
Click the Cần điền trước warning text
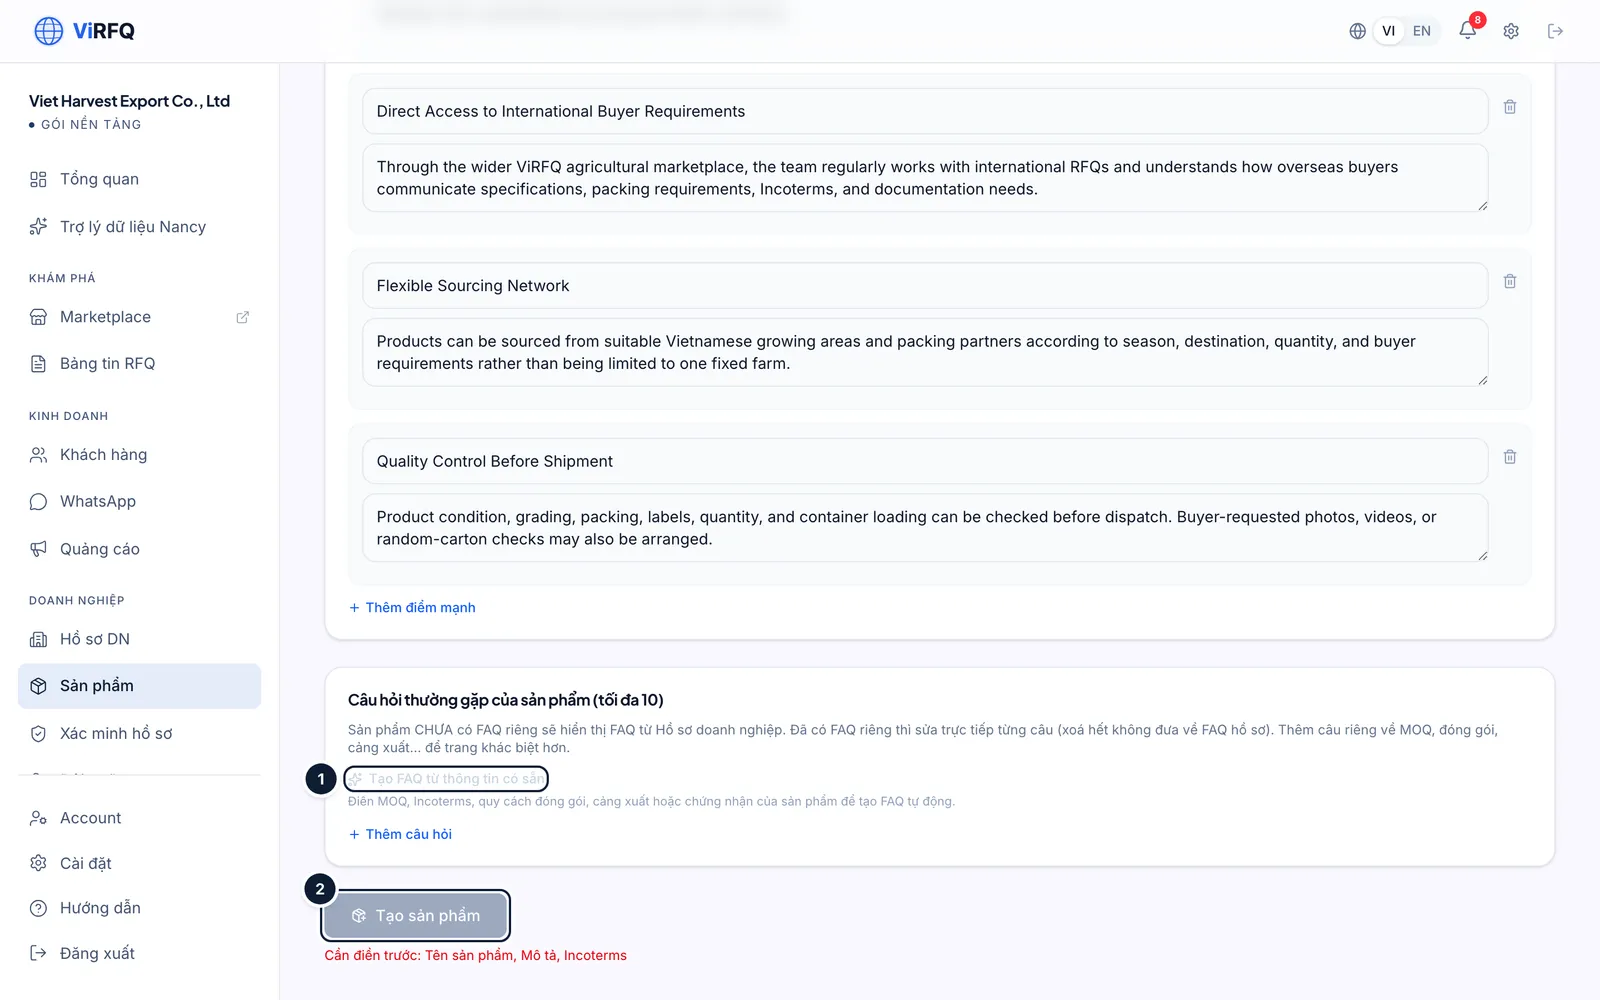(475, 956)
